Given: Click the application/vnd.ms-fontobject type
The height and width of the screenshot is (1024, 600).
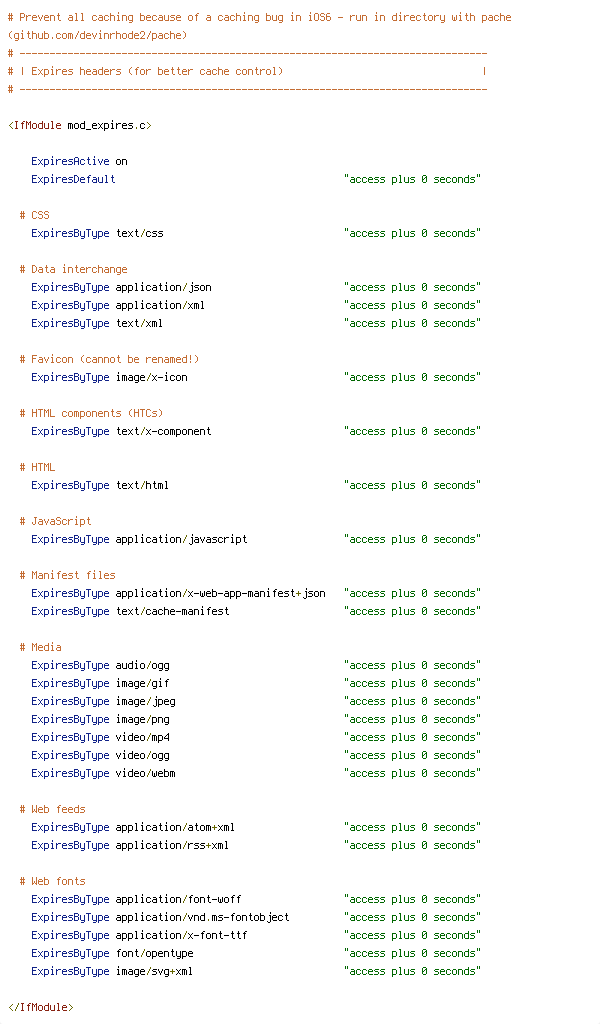Looking at the screenshot, I should click(x=202, y=918).
